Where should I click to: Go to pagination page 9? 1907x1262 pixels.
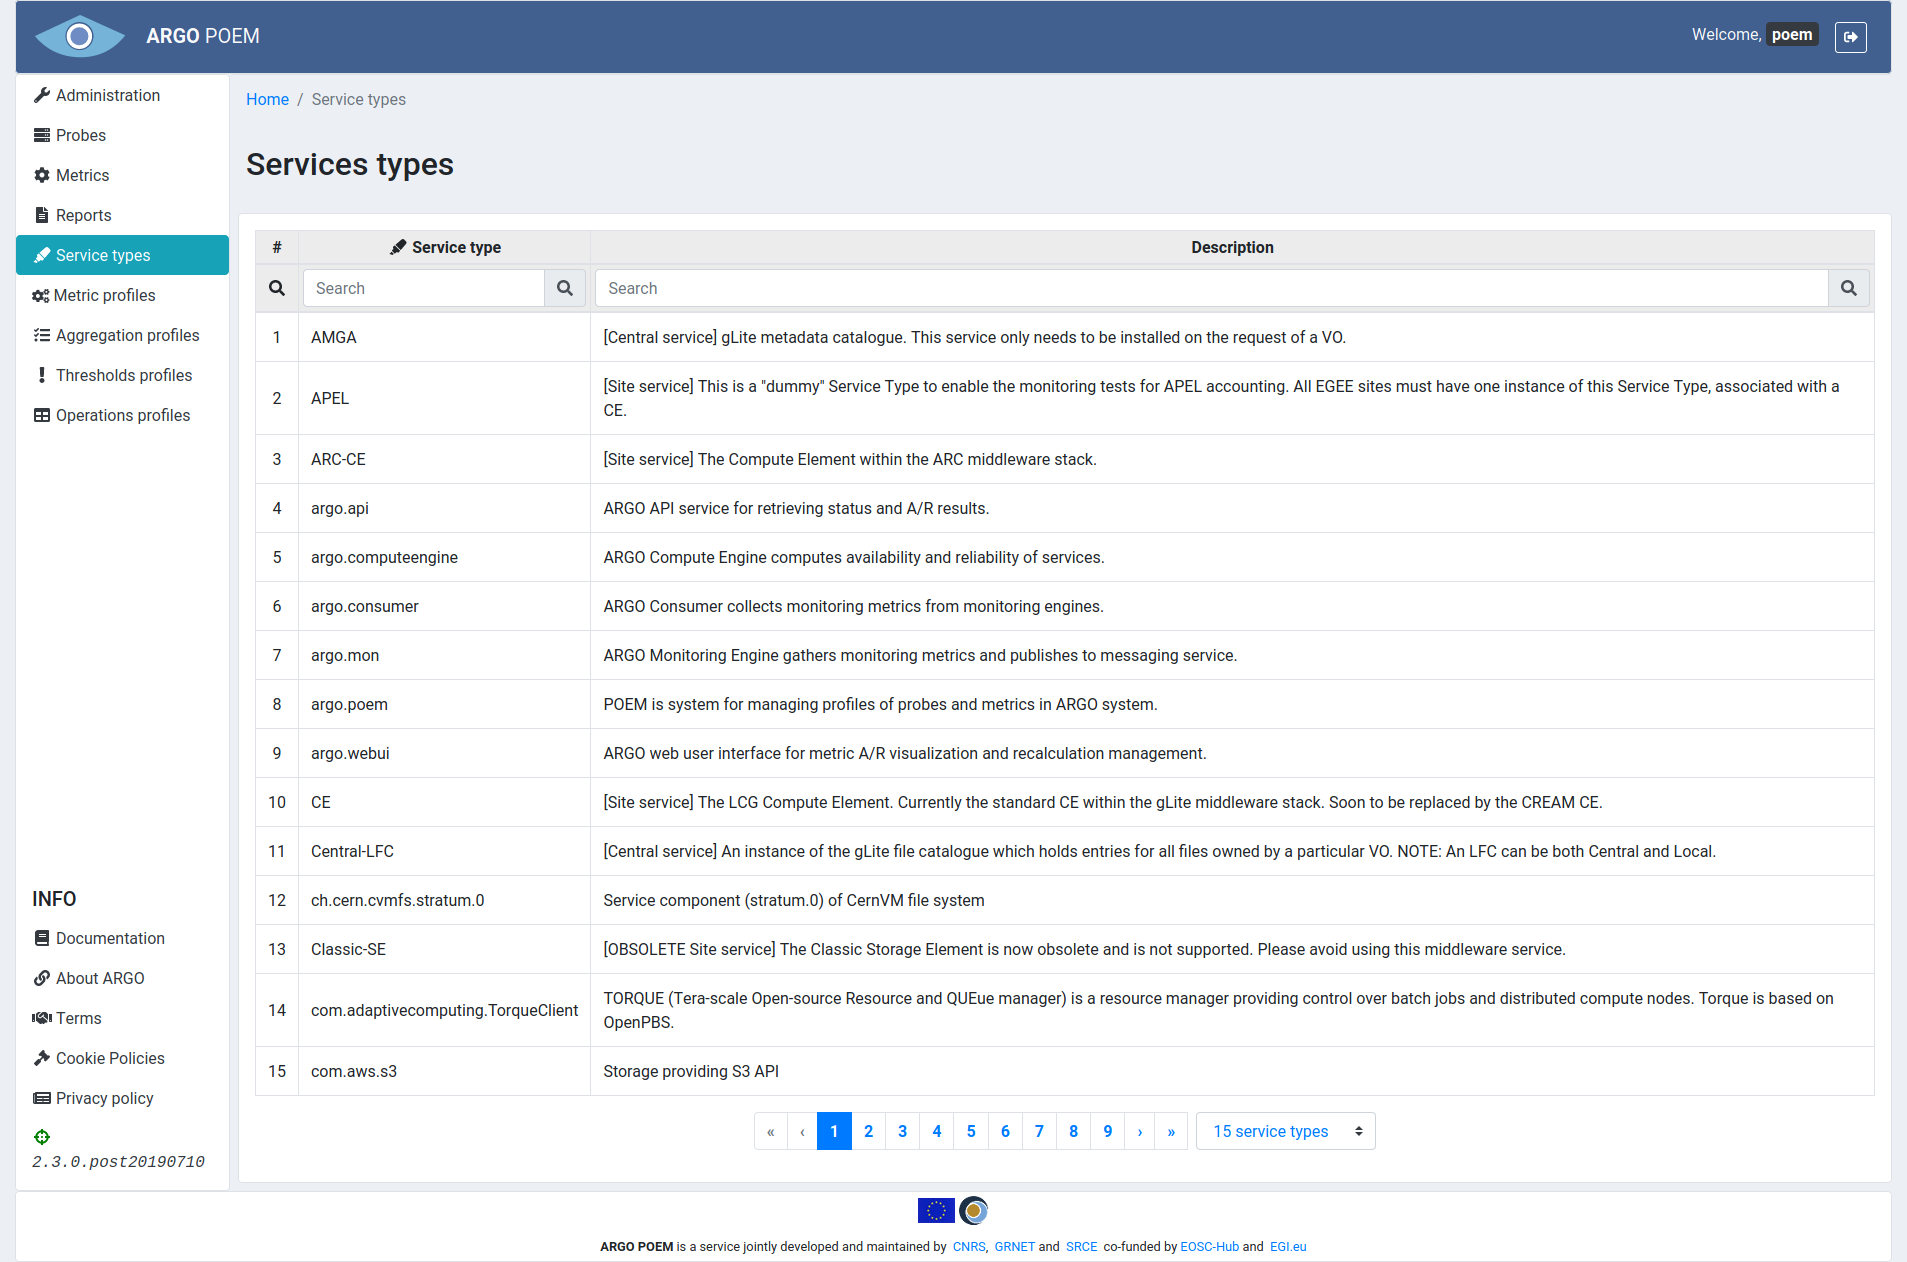point(1107,1131)
